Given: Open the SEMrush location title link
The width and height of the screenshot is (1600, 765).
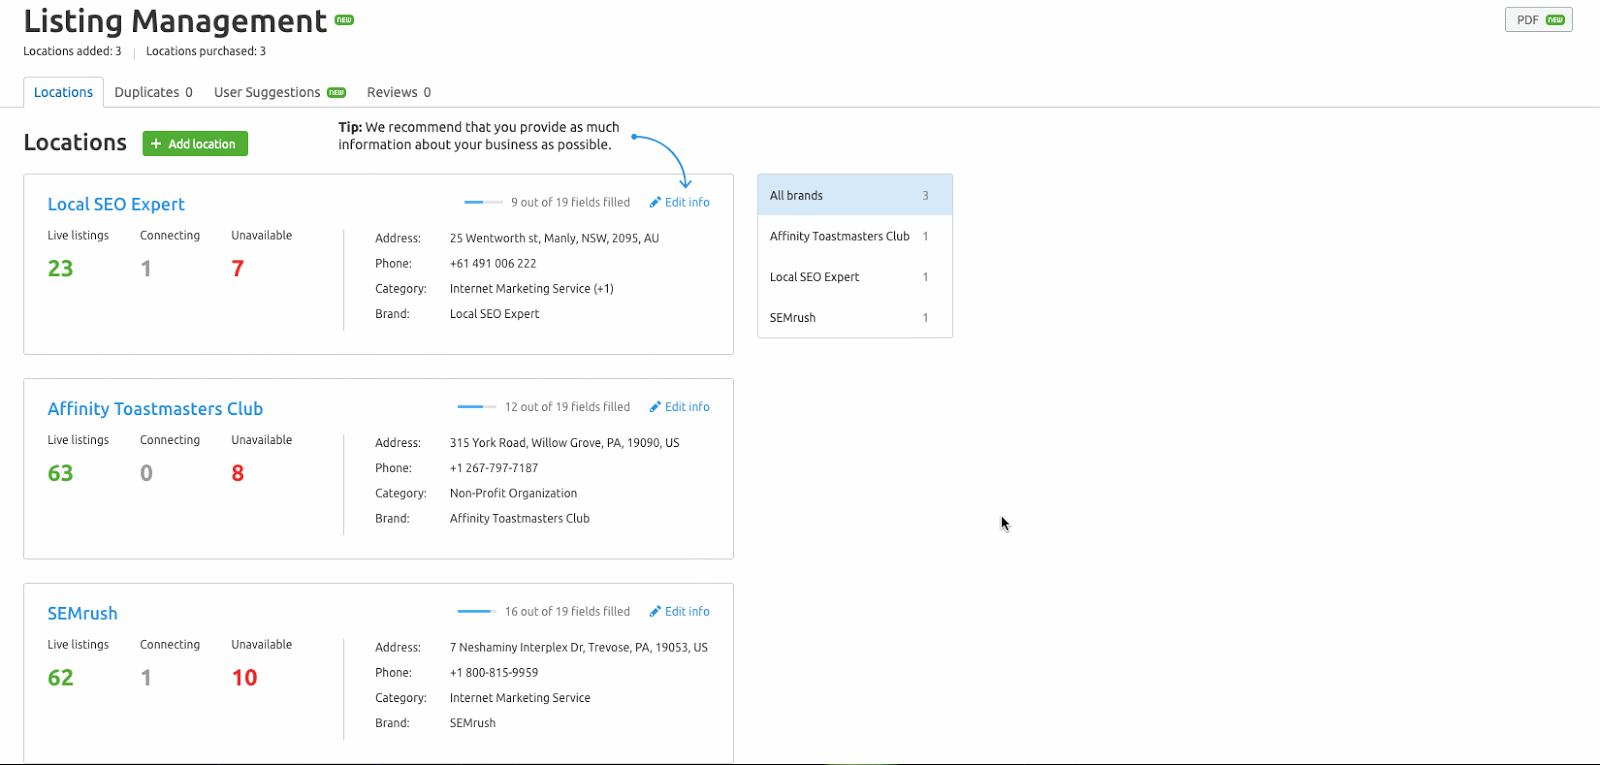Looking at the screenshot, I should coord(82,613).
